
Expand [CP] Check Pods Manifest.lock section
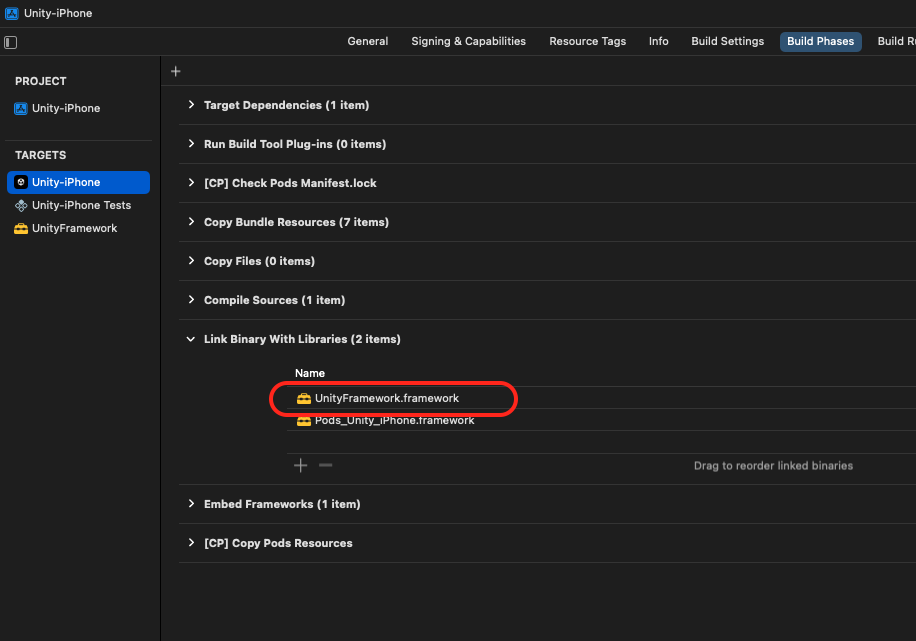191,183
